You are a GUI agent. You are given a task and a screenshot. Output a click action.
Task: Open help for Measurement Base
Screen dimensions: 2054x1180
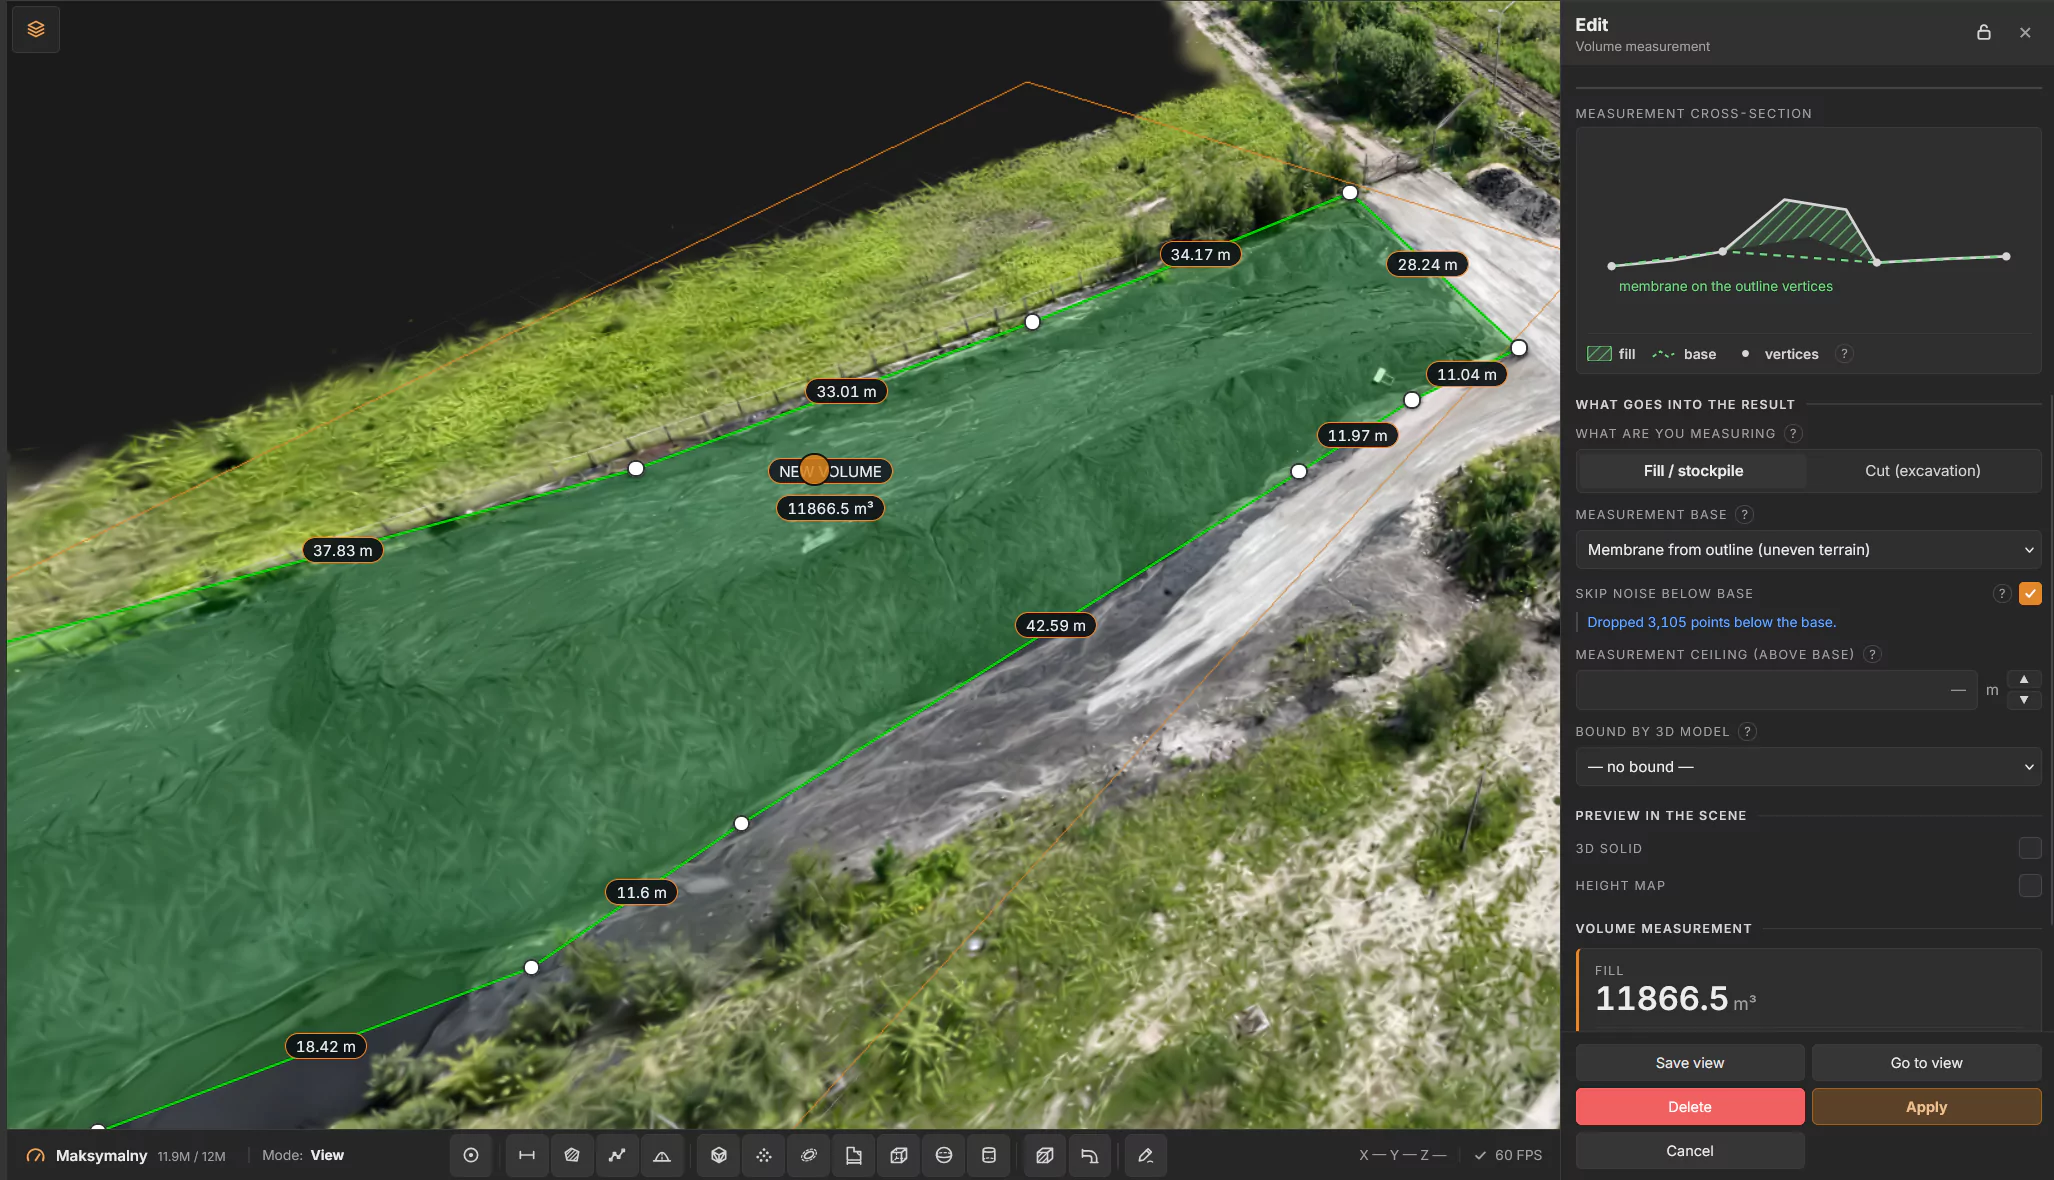[1745, 514]
